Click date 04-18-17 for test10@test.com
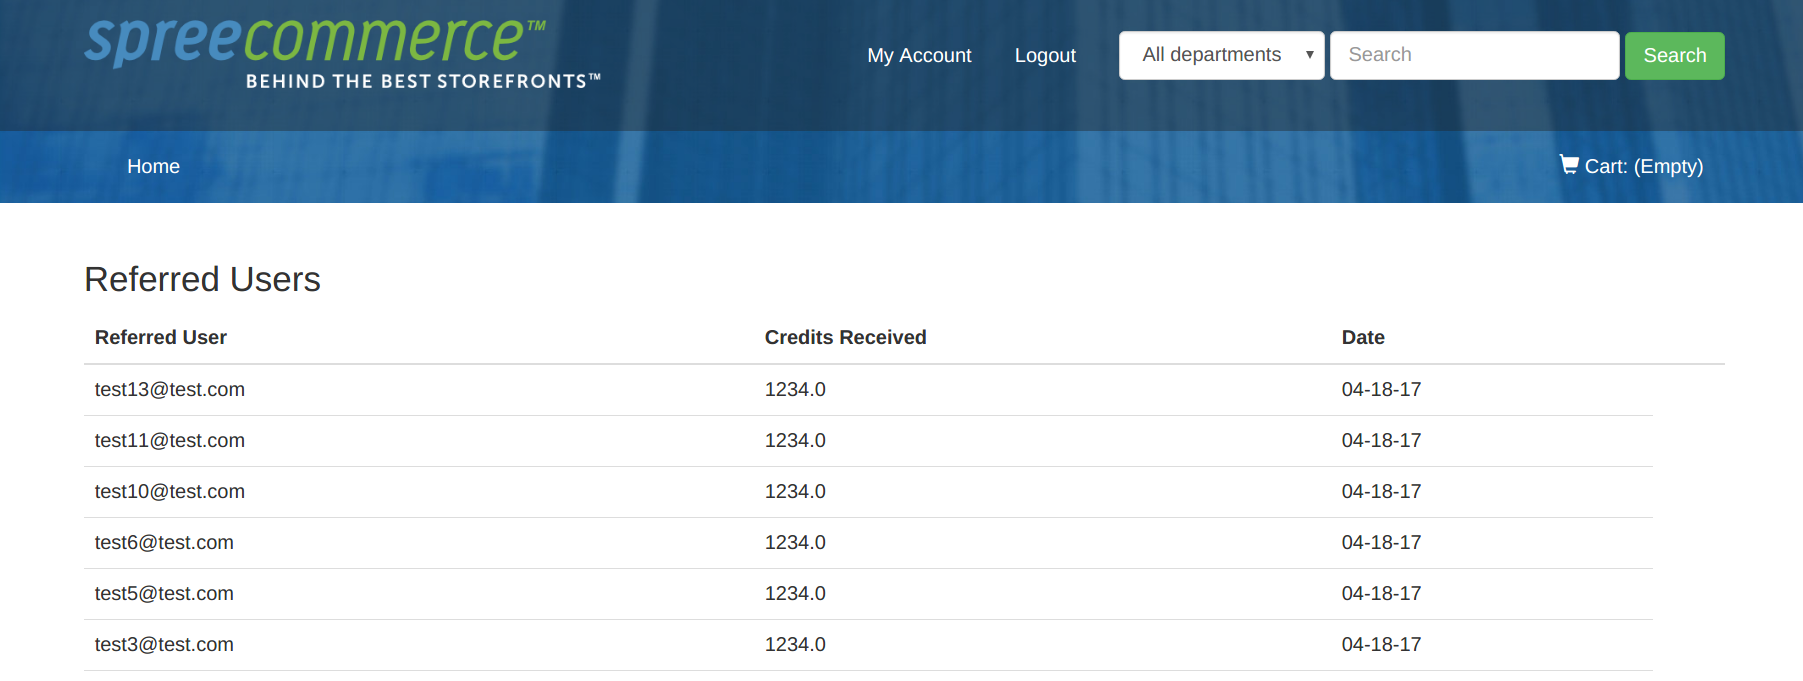 pos(1381,492)
